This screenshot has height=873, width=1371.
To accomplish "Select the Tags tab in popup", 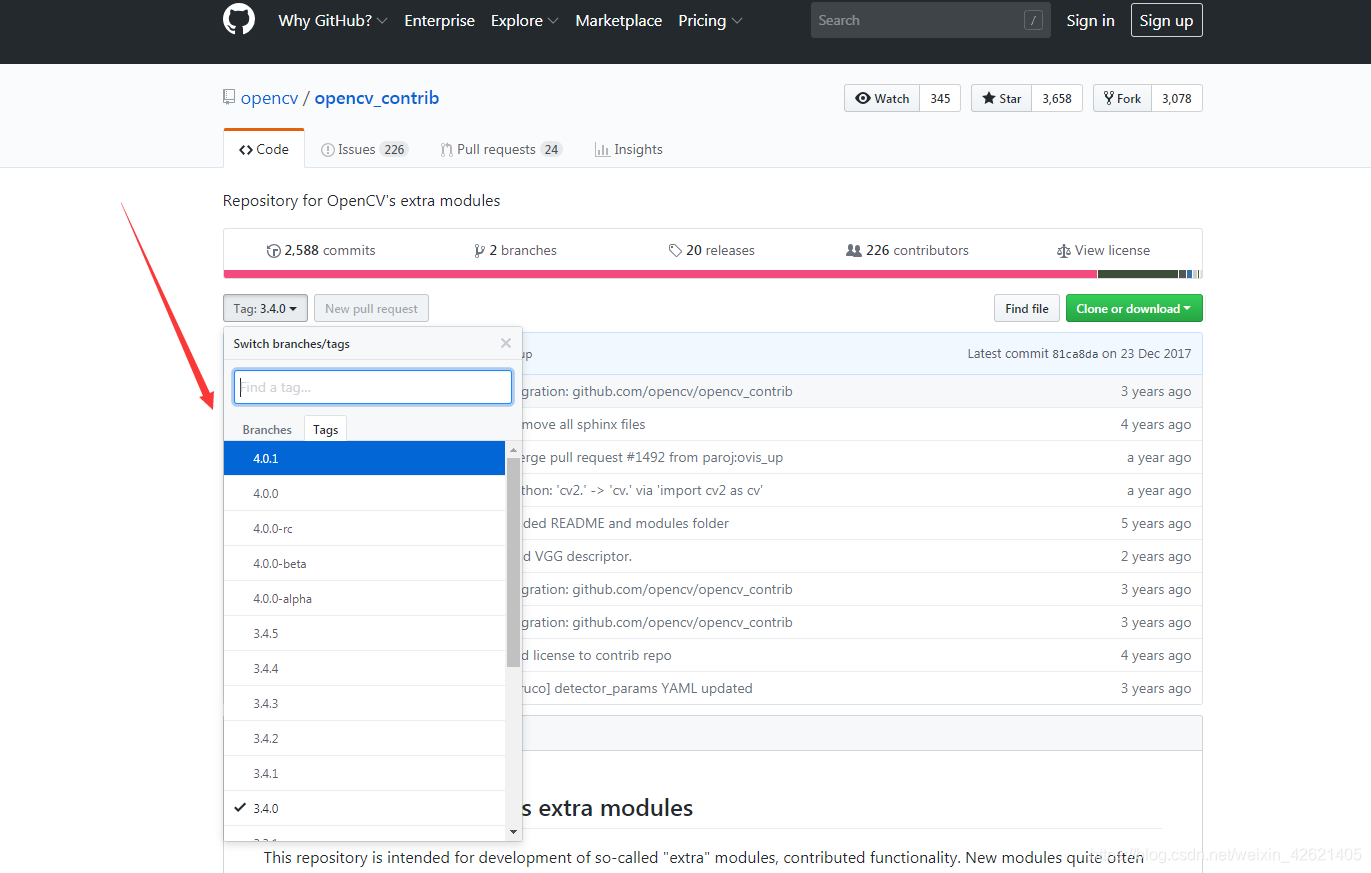I will click(x=326, y=429).
